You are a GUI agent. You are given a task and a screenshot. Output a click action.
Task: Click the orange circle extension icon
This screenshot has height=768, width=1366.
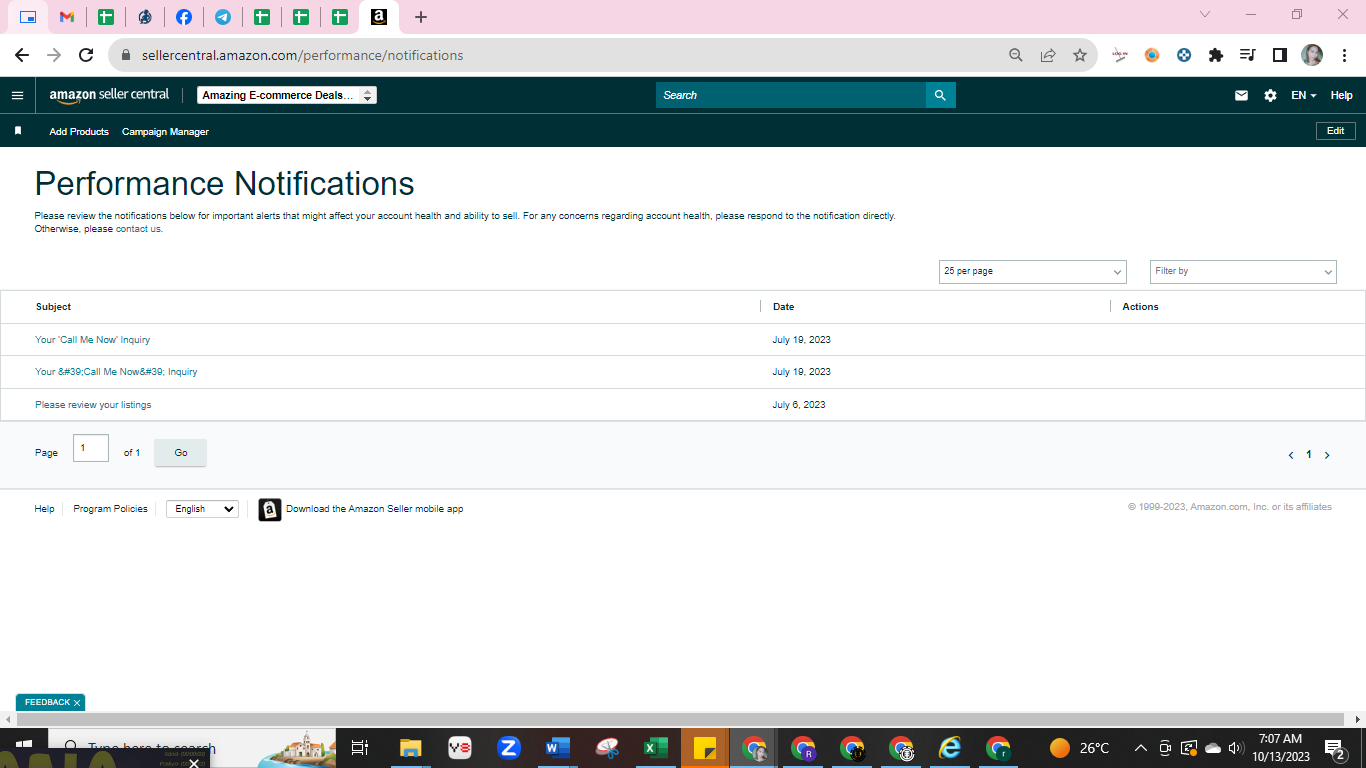pos(1152,55)
